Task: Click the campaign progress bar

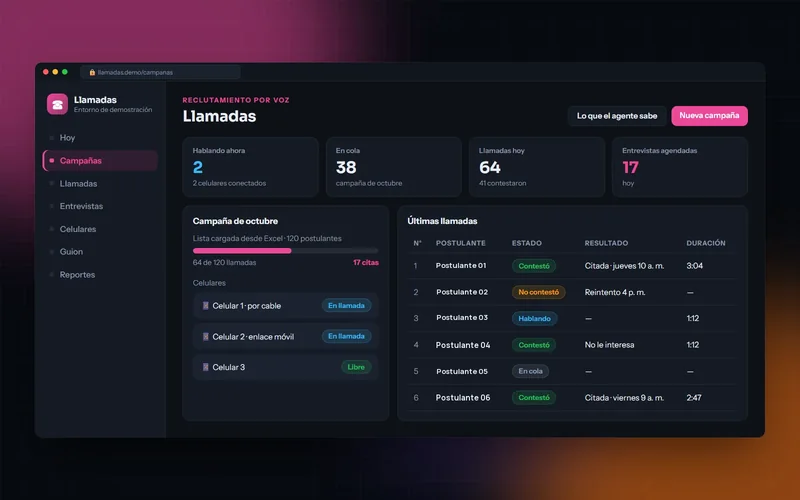Action: point(286,251)
